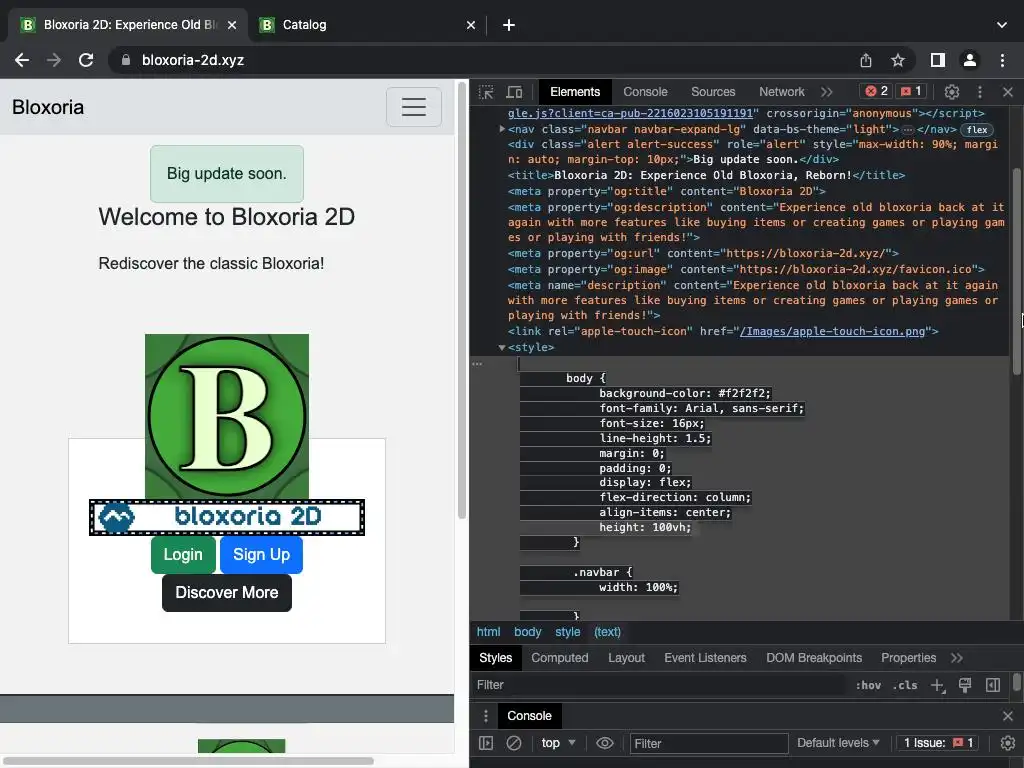Close the Console drawer
Screen dimensions: 1024x768
click(1008, 716)
